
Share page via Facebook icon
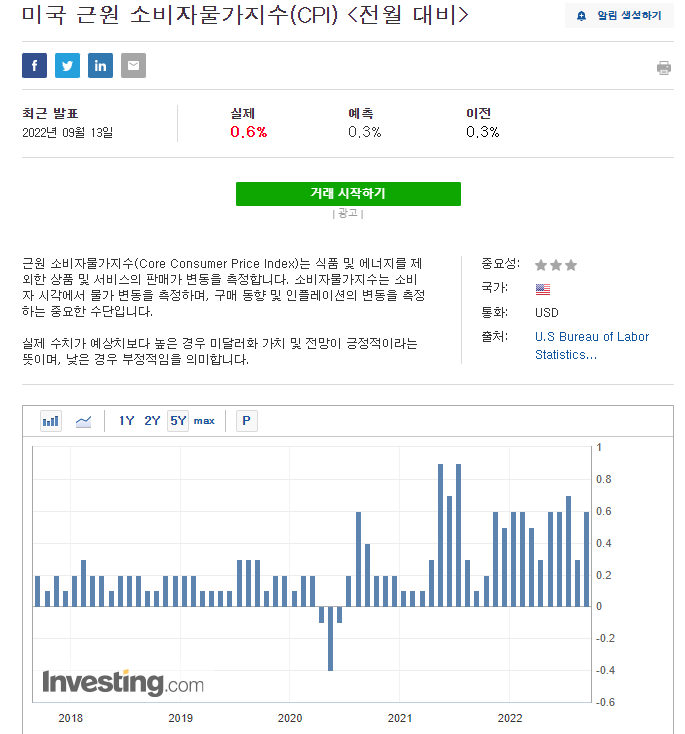pos(34,66)
